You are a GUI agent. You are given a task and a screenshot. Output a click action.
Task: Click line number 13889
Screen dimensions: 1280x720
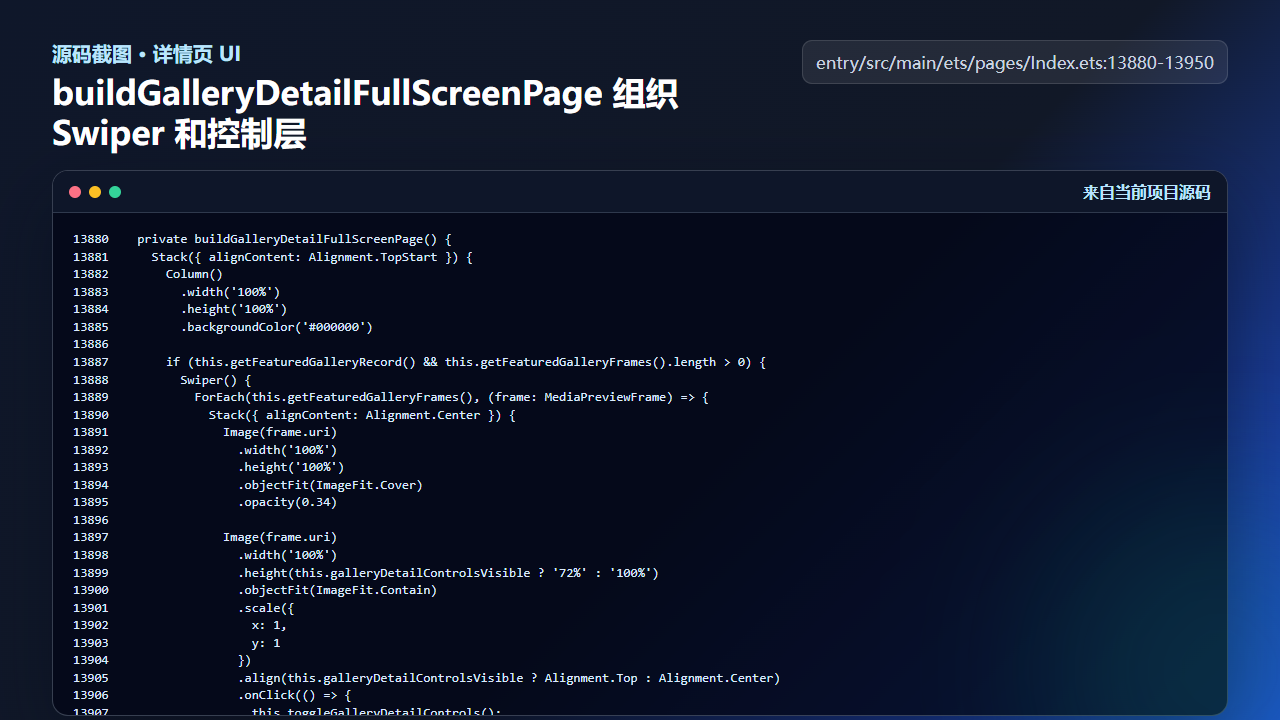tap(91, 397)
